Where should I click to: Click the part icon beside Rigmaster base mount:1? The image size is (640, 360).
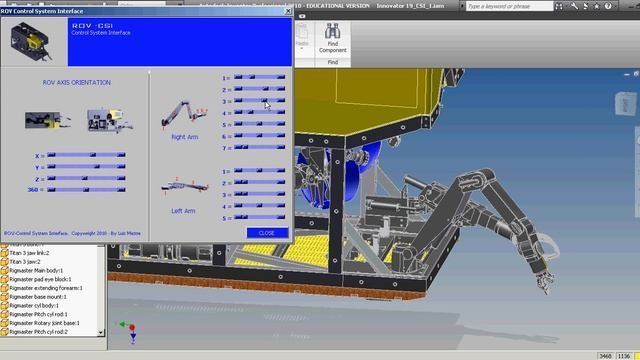4,297
